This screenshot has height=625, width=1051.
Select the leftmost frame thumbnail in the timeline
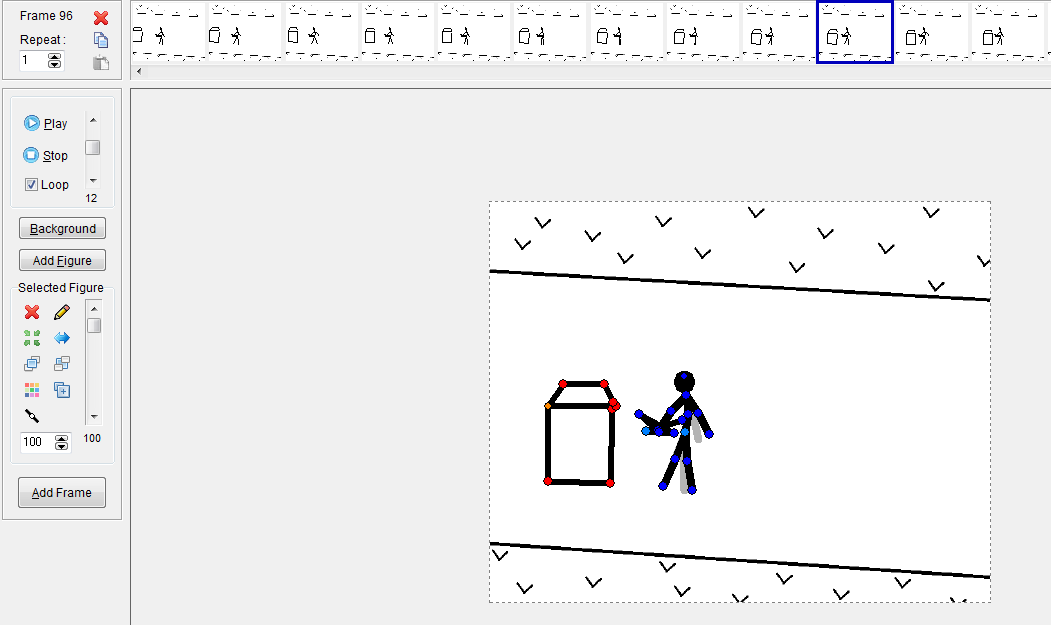(x=168, y=32)
